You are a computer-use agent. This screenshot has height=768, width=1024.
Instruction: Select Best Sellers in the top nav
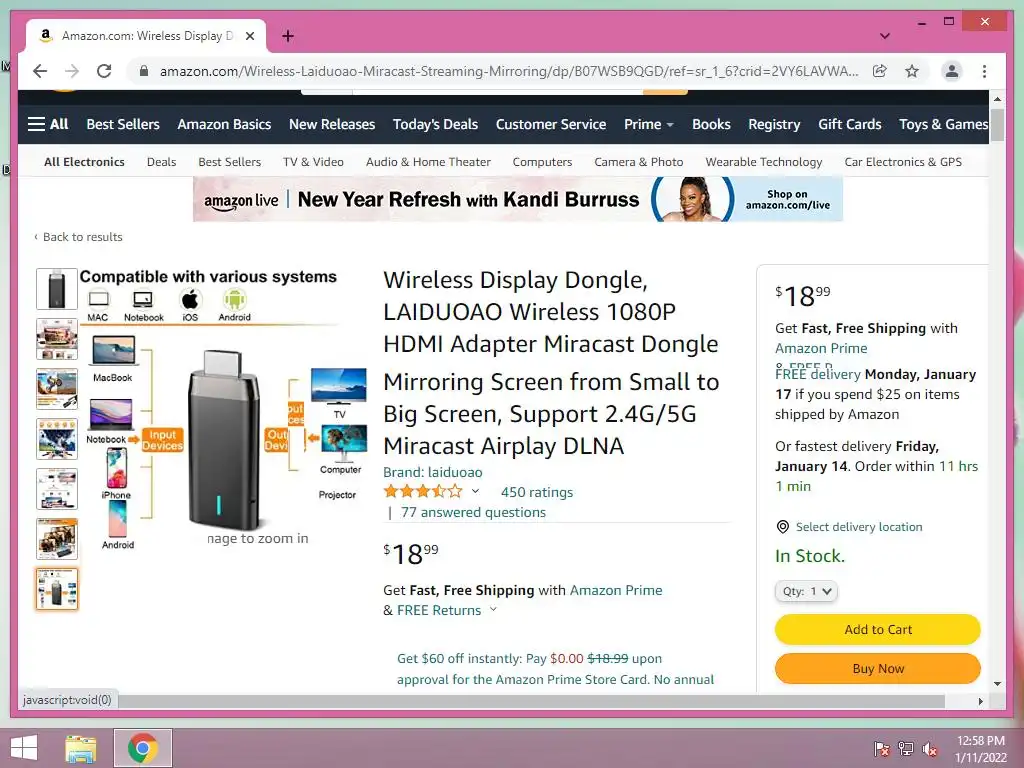[x=123, y=124]
